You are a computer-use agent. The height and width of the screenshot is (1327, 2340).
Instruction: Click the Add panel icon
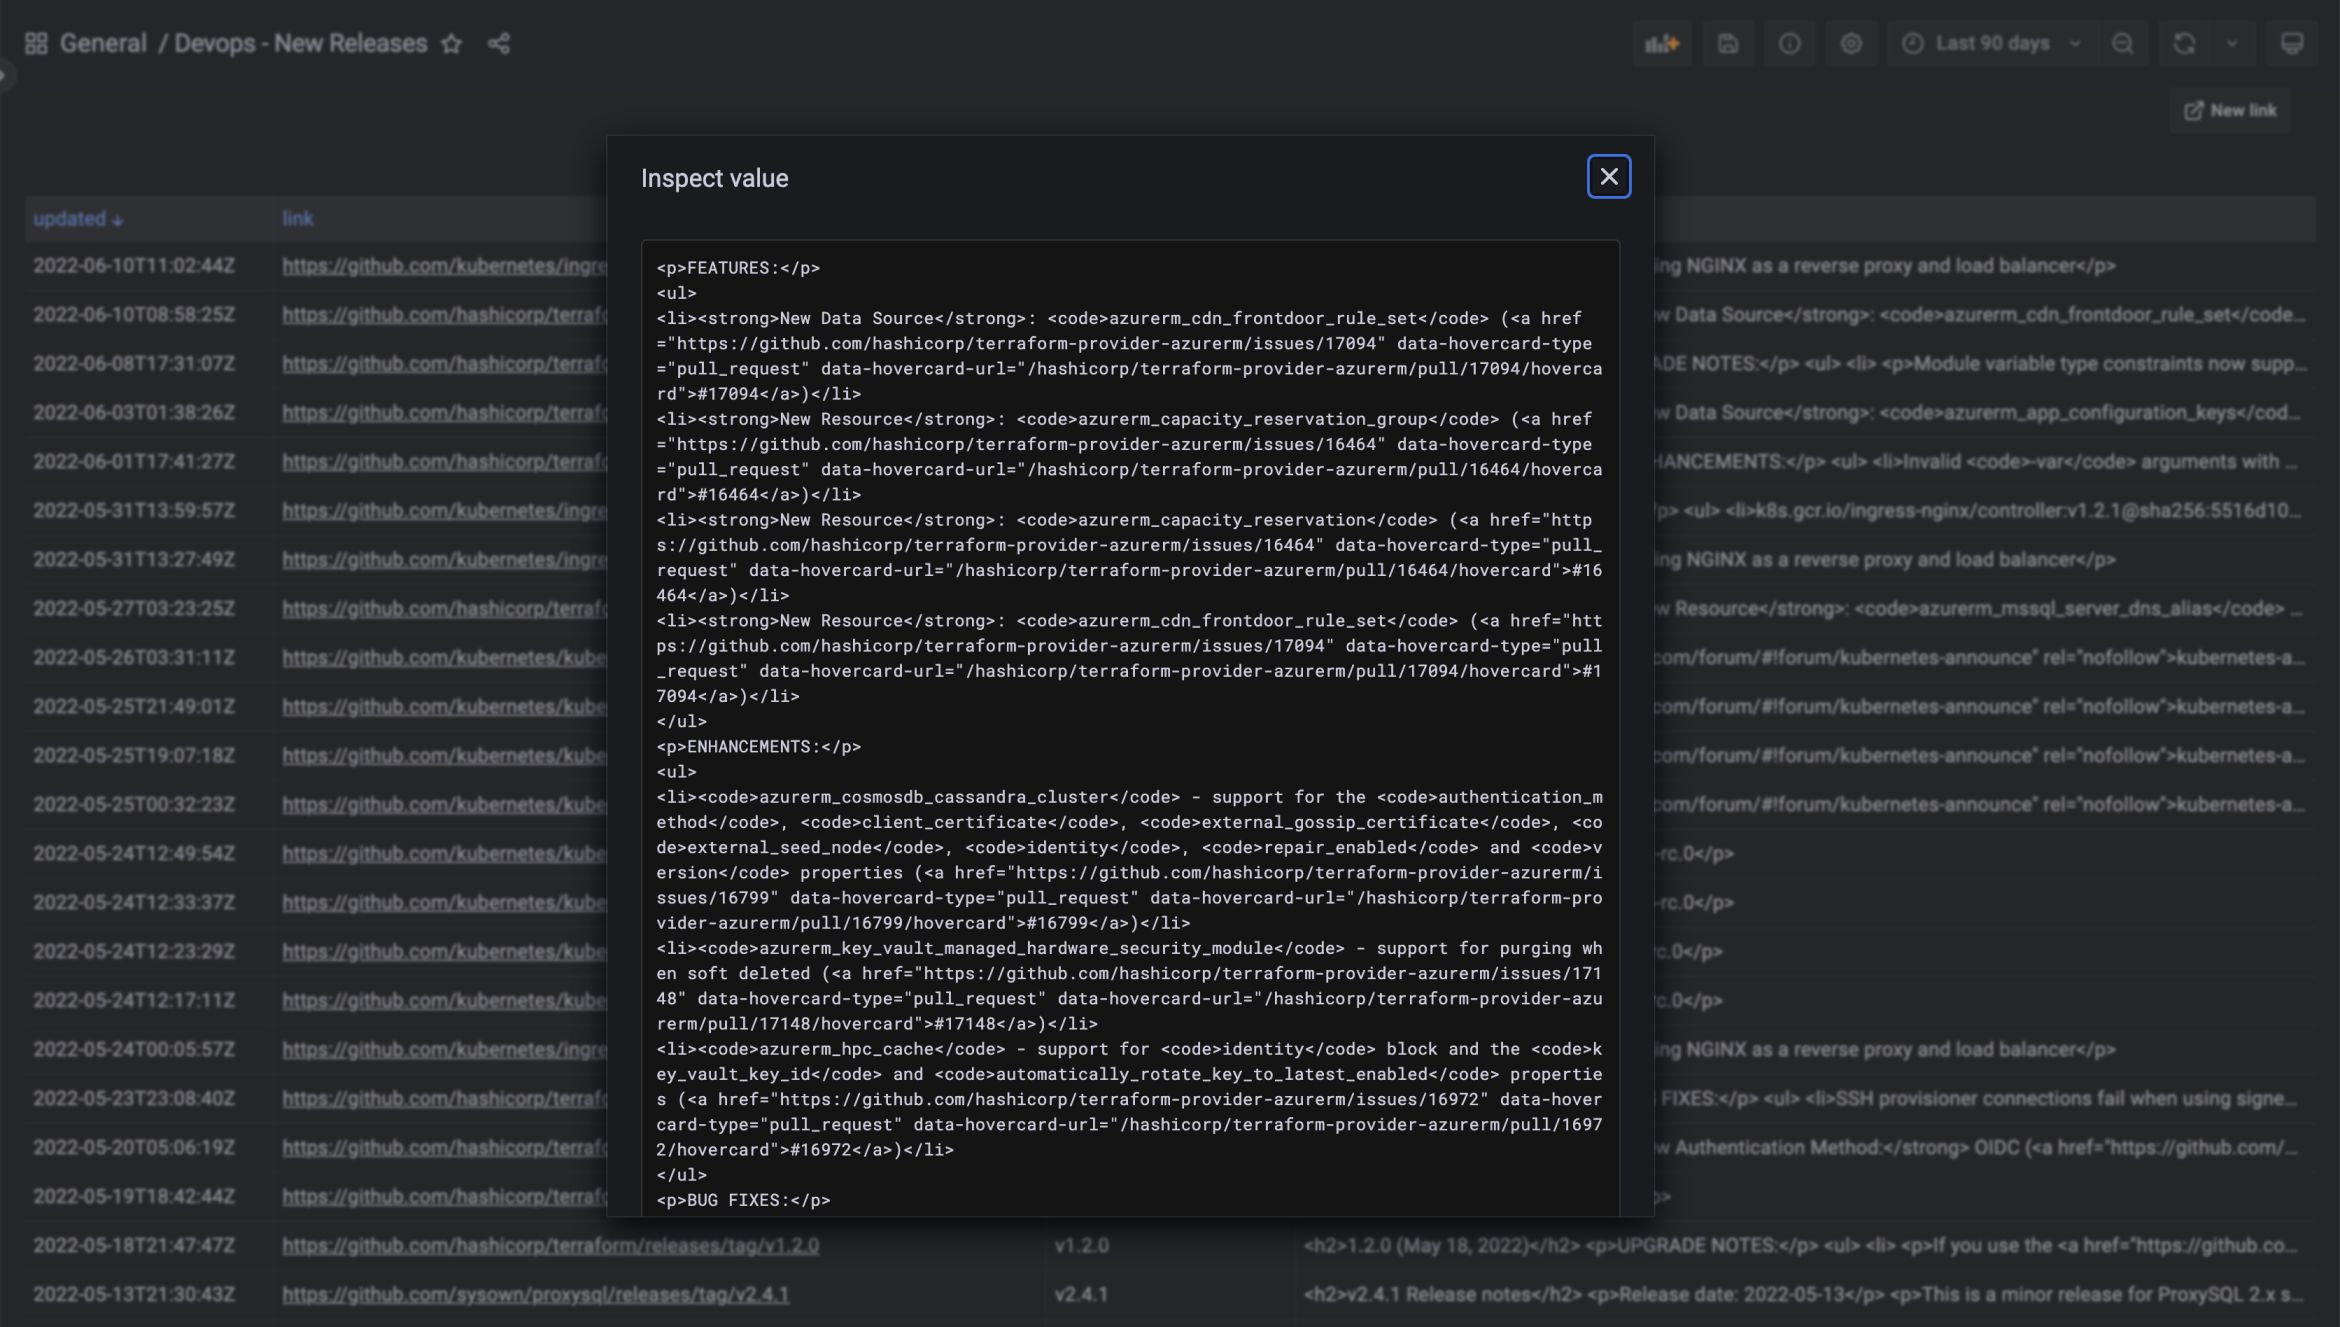click(1661, 44)
